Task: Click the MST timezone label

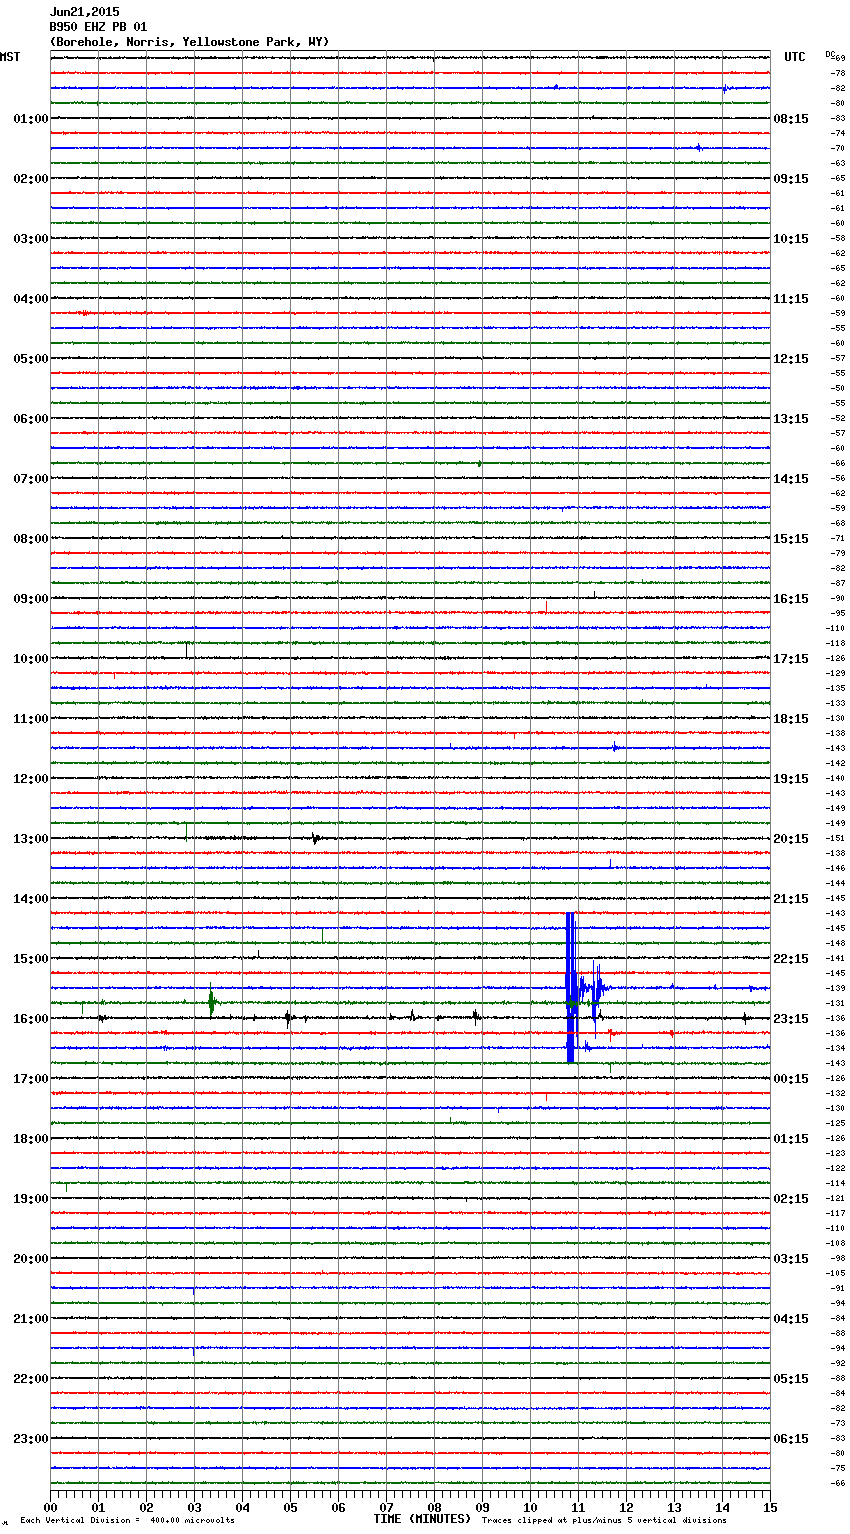Action: 10,57
